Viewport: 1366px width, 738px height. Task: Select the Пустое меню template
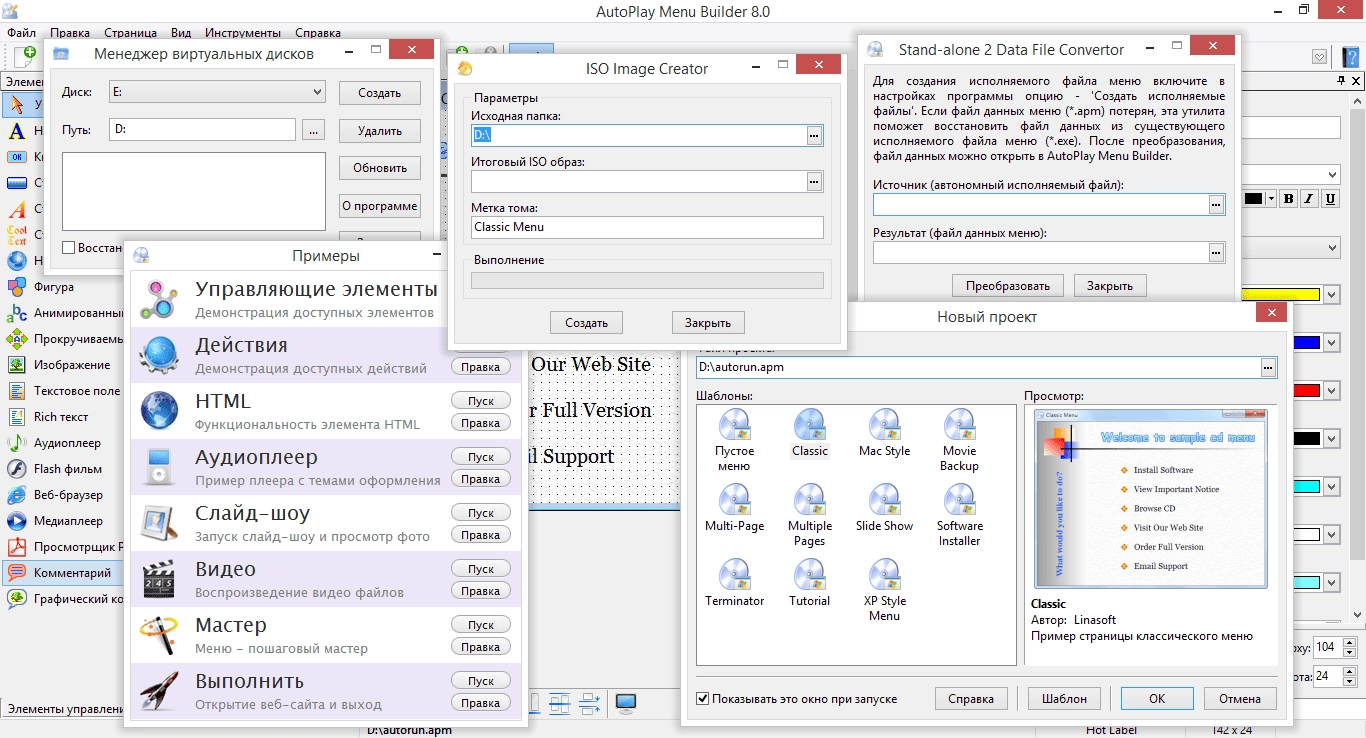[x=734, y=440]
